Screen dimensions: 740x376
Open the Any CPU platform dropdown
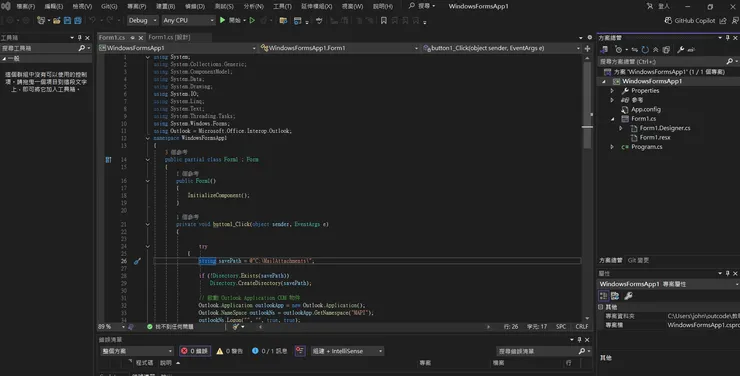click(x=188, y=20)
